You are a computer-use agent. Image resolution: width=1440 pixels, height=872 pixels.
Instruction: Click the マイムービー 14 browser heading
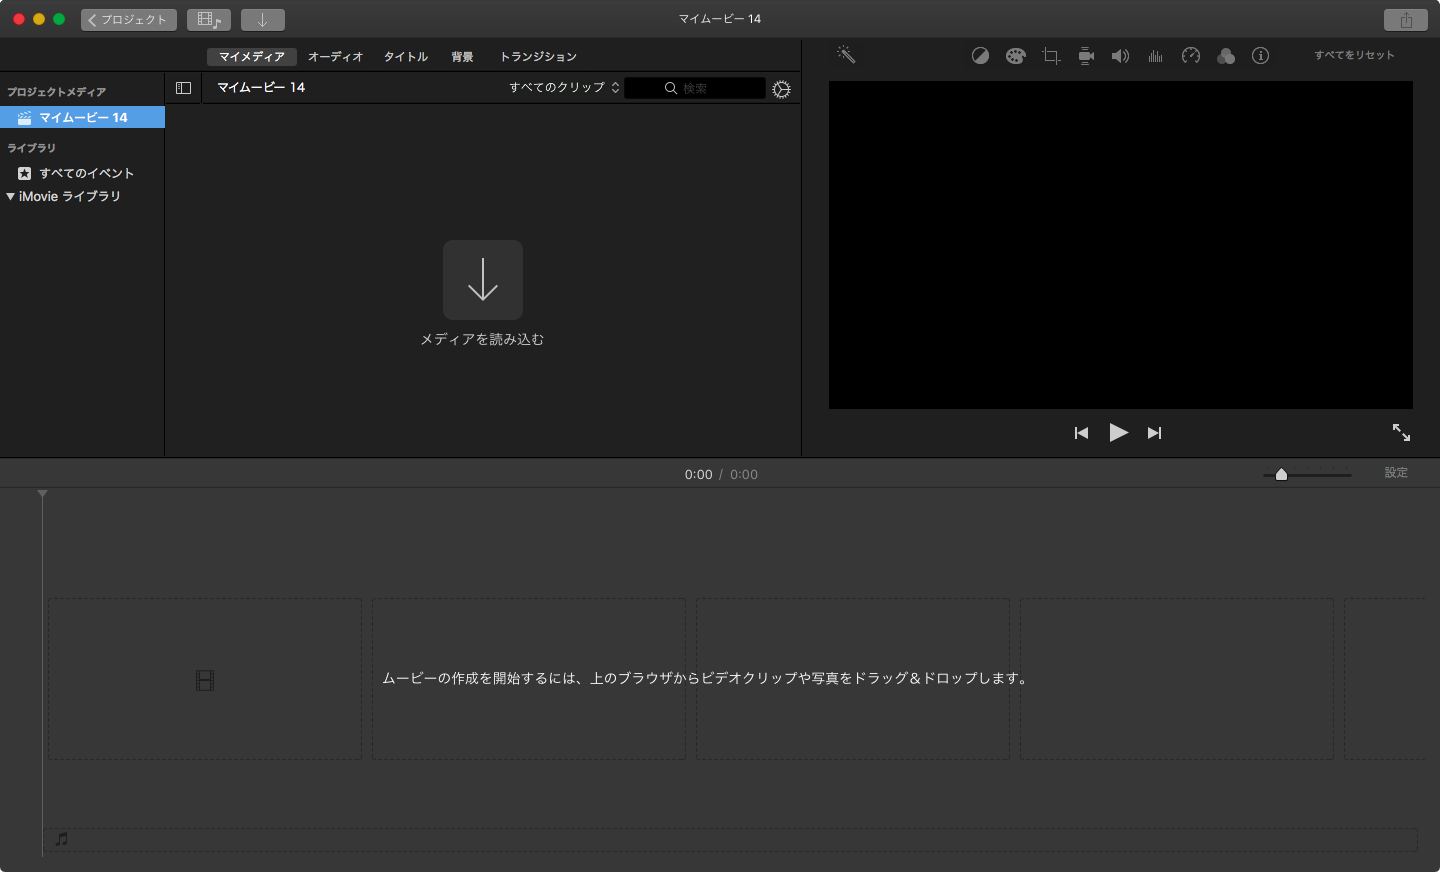click(261, 88)
